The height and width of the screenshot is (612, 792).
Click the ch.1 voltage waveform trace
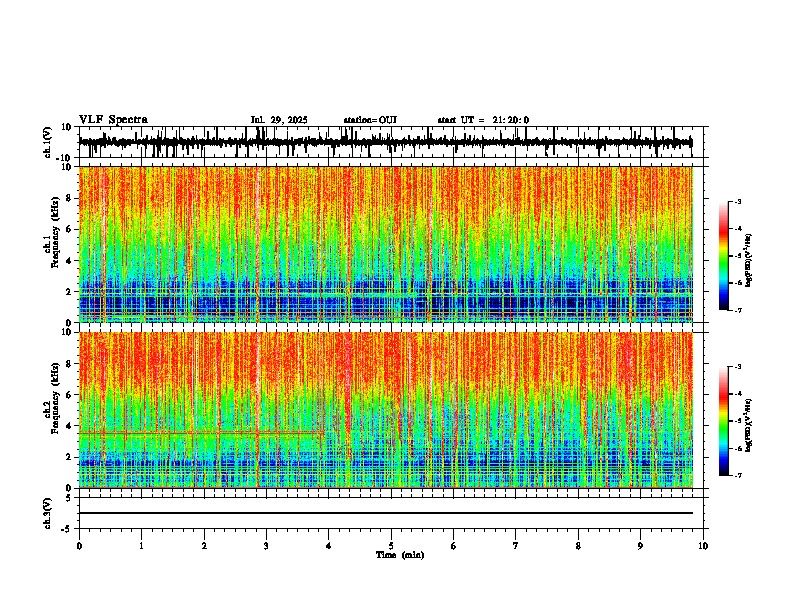coord(385,142)
